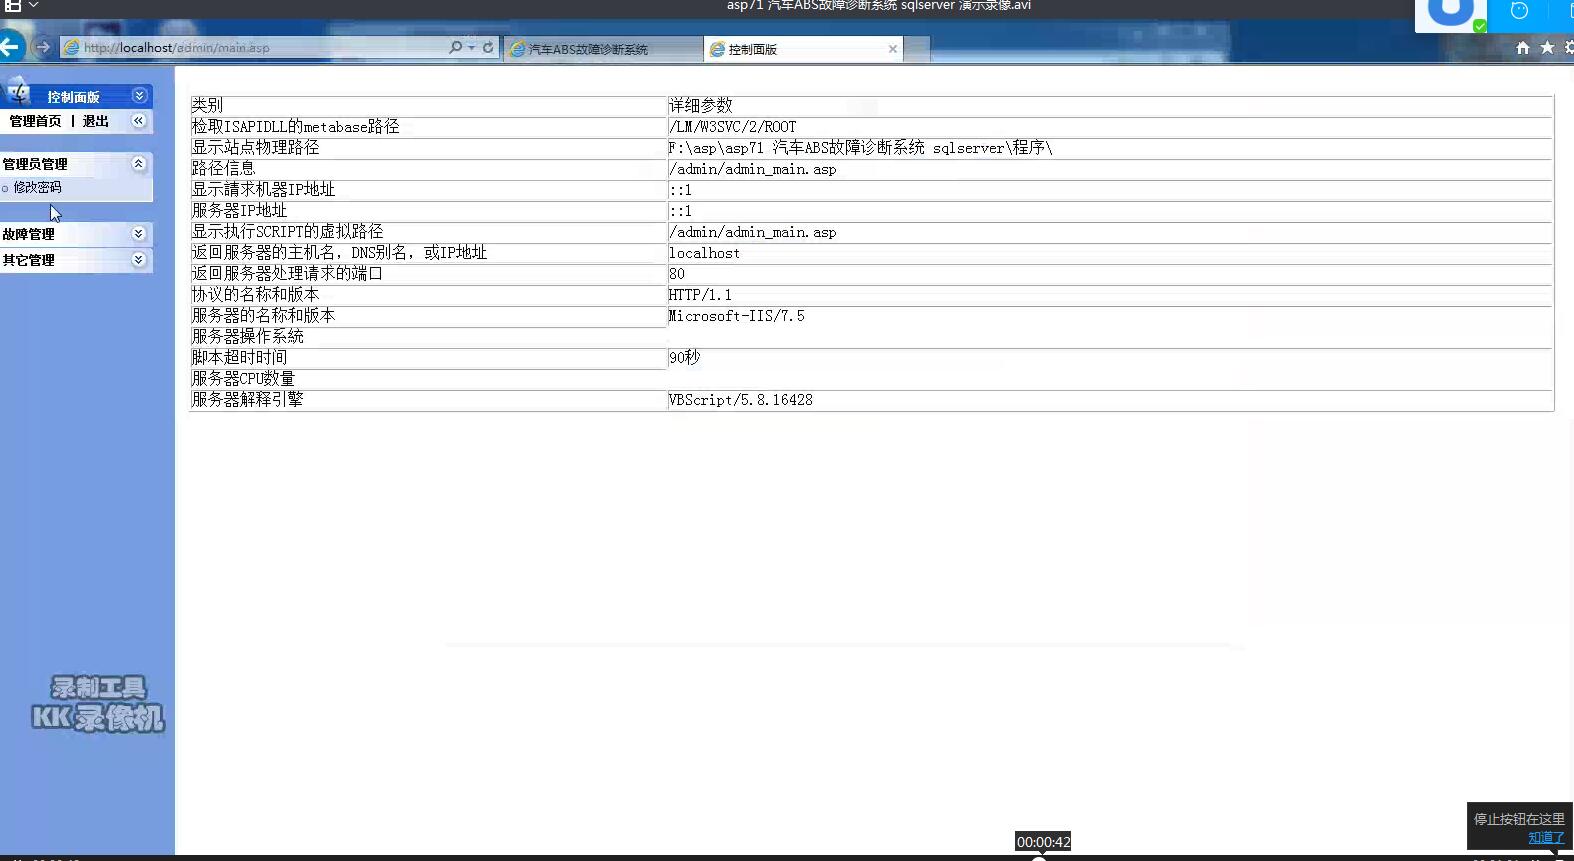Collapse the 管理员管理 section
The height and width of the screenshot is (861, 1574).
click(x=139, y=164)
